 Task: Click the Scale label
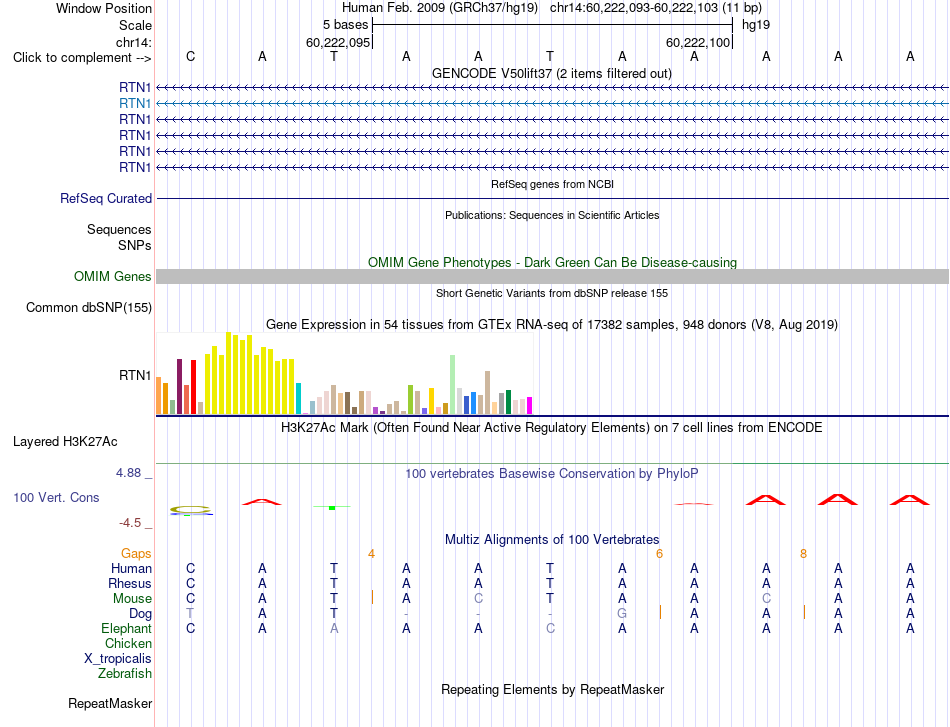pyautogui.click(x=135, y=25)
